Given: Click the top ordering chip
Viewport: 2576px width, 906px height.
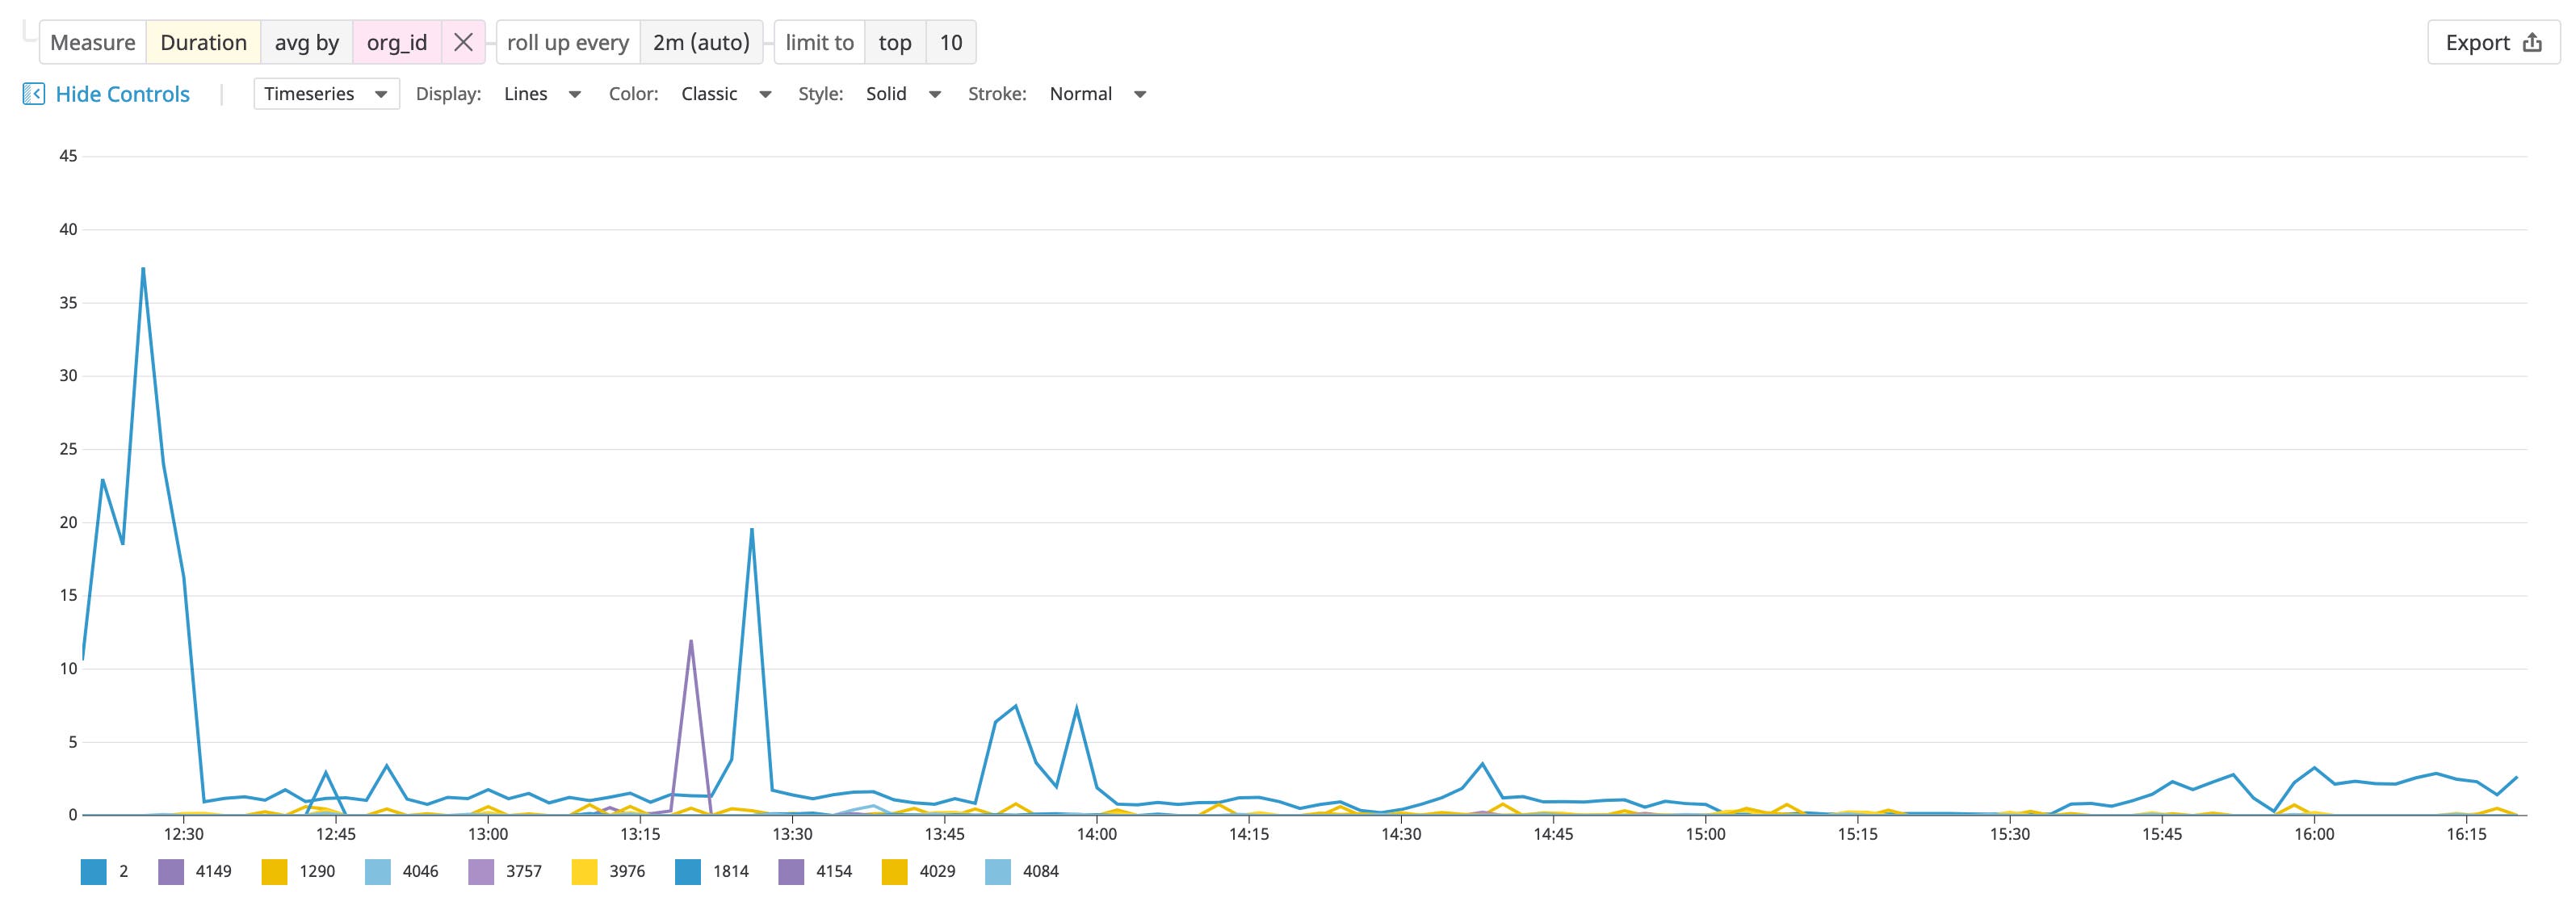Looking at the screenshot, I should [x=893, y=42].
